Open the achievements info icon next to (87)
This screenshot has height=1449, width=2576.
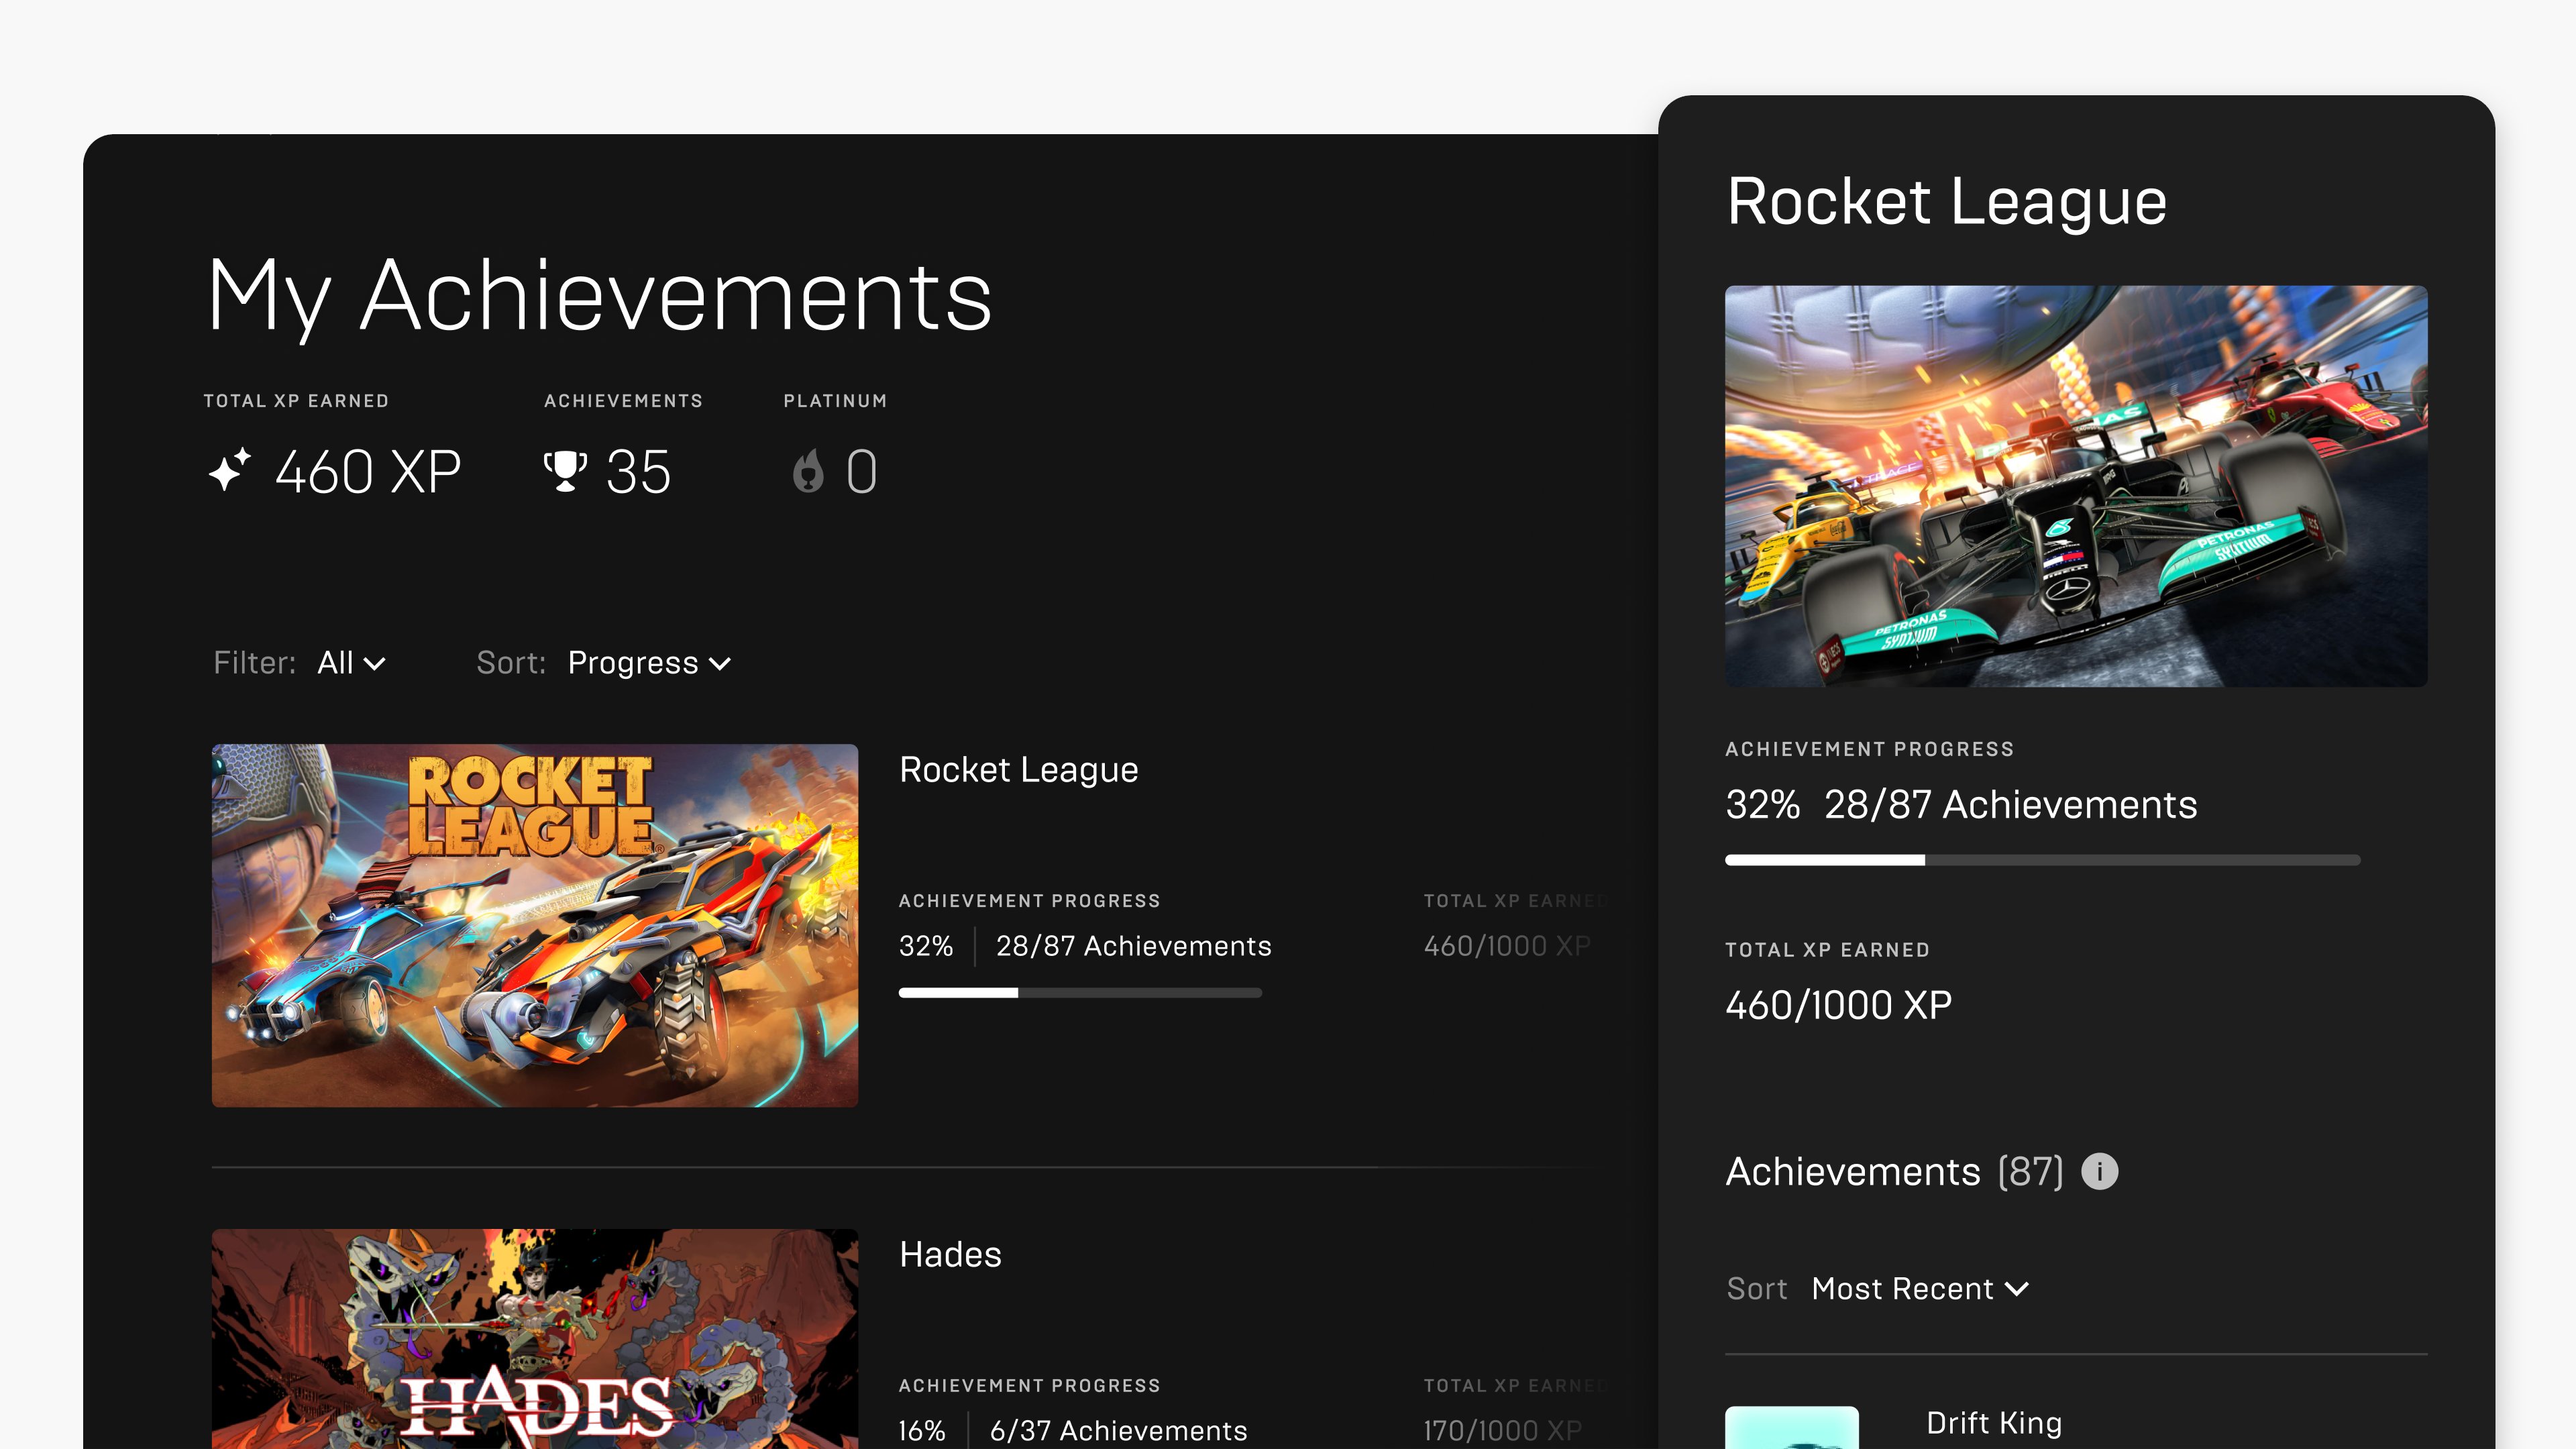pos(2099,1171)
